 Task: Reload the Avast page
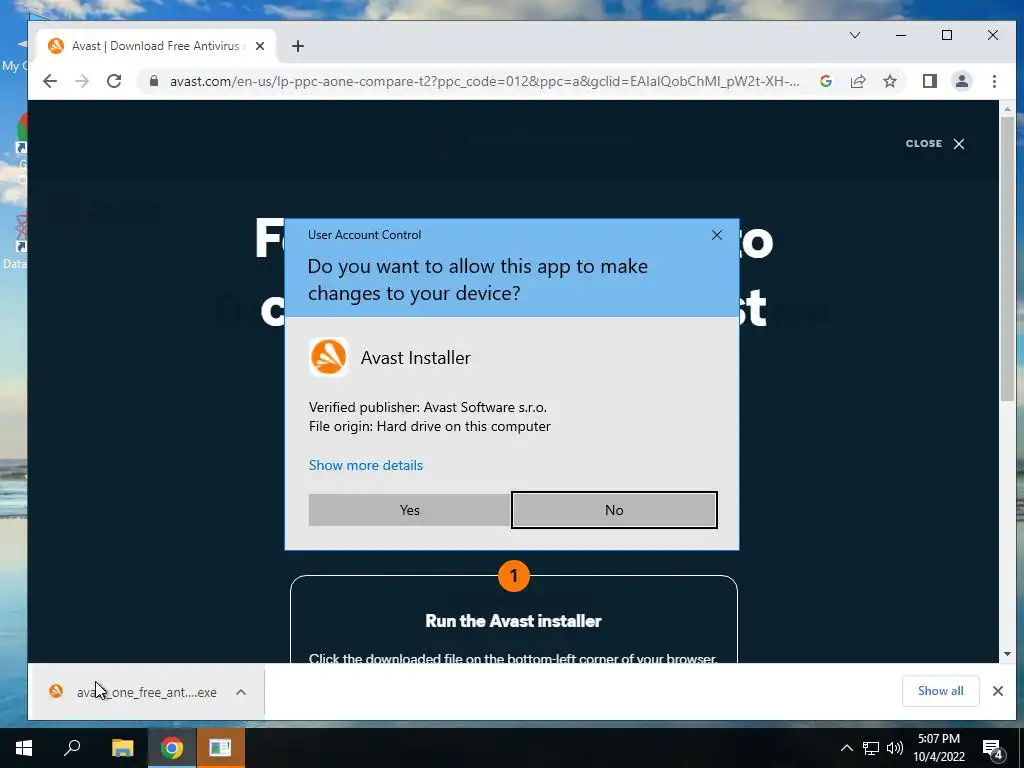click(x=114, y=81)
